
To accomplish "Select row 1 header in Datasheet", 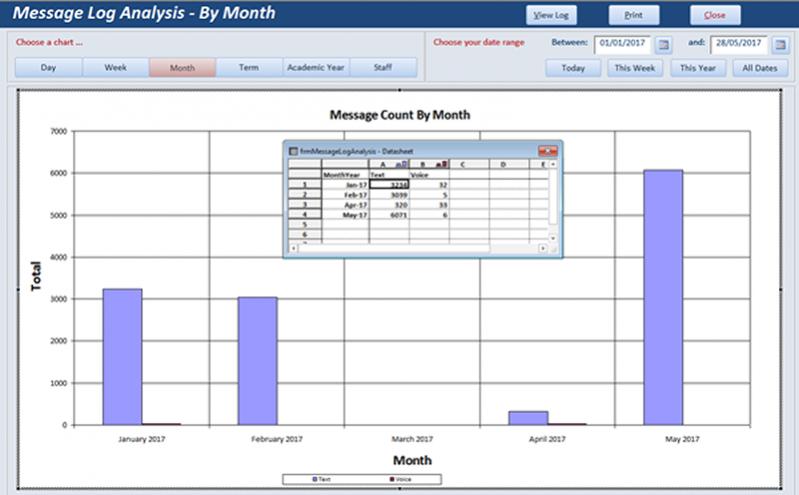I will click(305, 185).
